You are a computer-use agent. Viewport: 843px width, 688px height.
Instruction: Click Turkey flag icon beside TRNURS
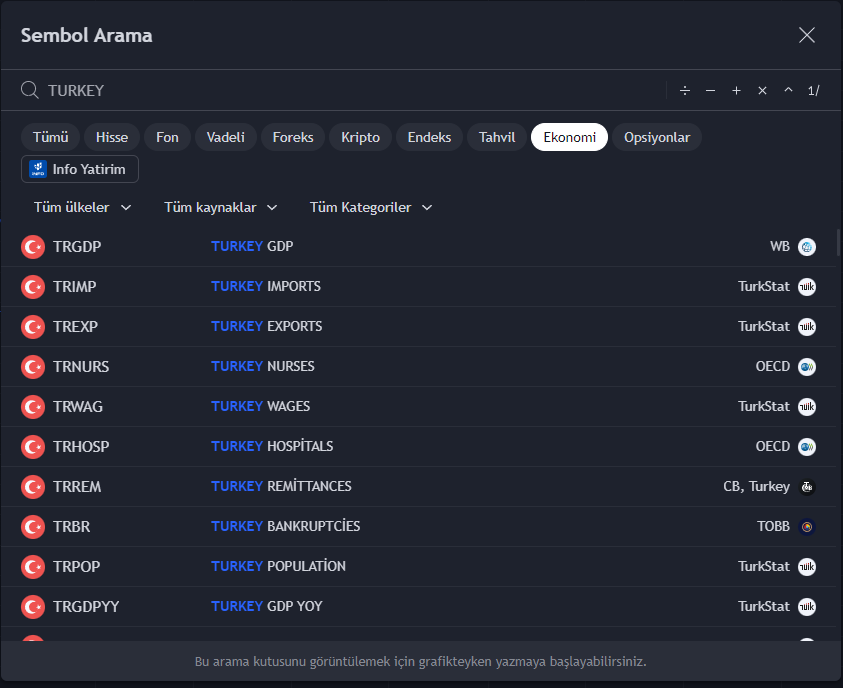tap(33, 367)
